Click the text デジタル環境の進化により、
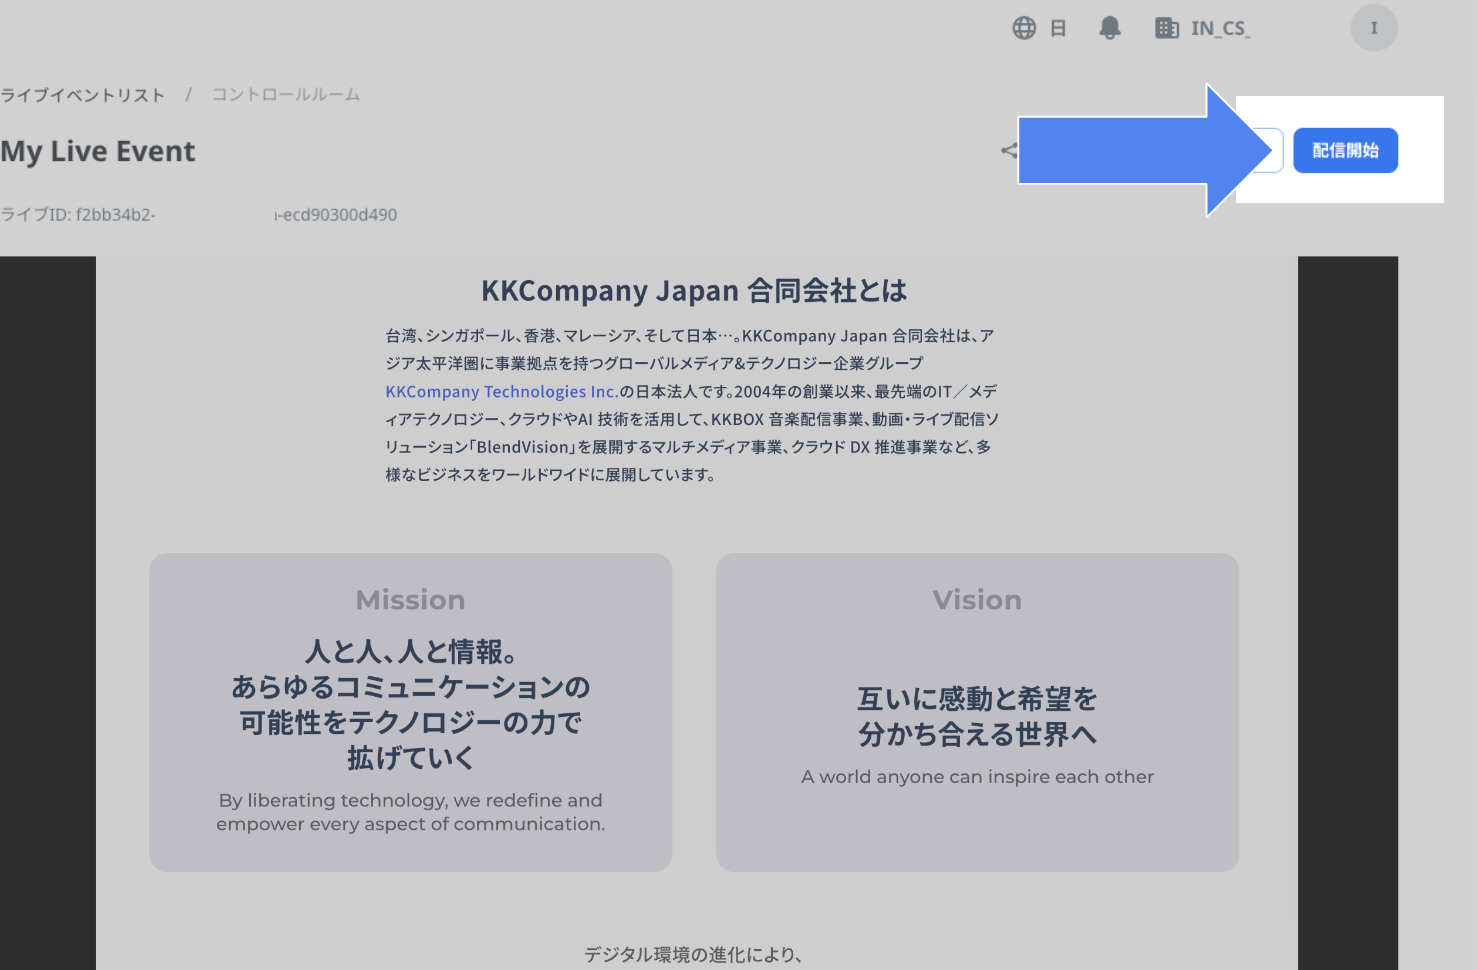Image resolution: width=1478 pixels, height=970 pixels. coord(694,955)
